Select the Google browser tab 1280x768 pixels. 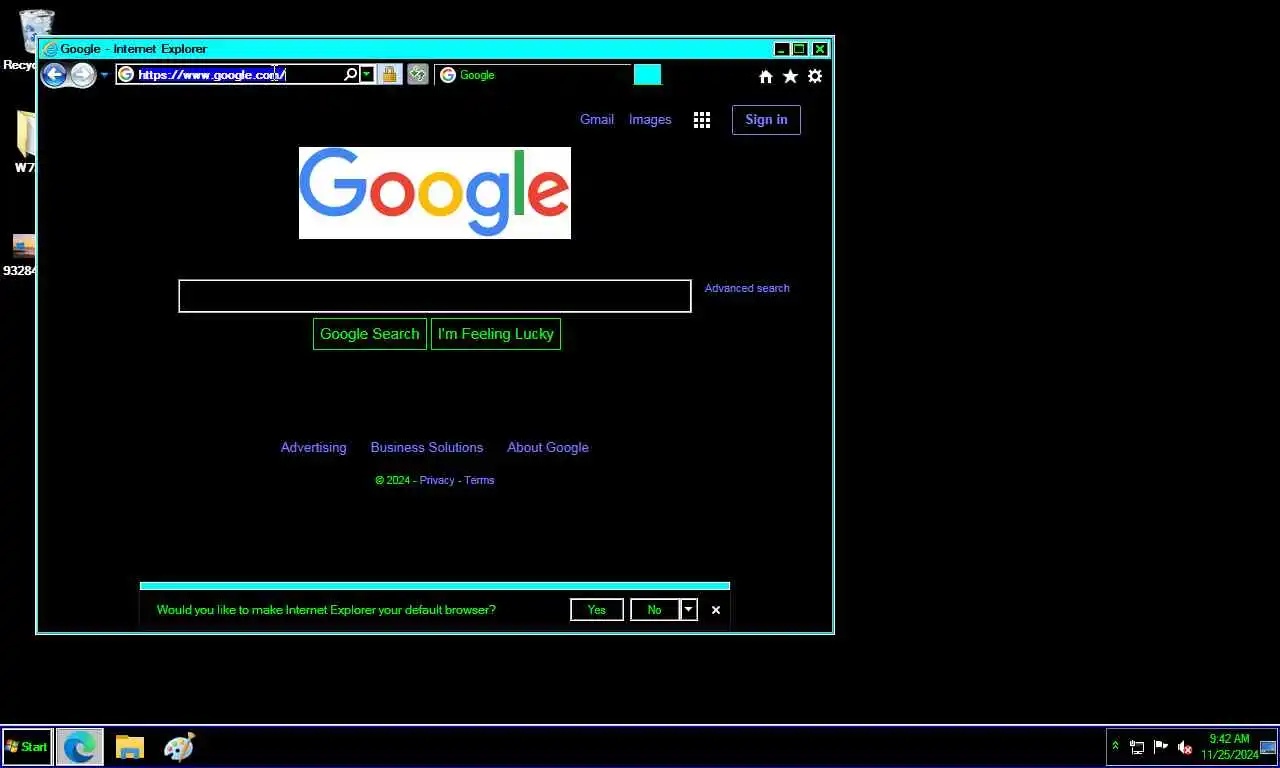(x=533, y=75)
